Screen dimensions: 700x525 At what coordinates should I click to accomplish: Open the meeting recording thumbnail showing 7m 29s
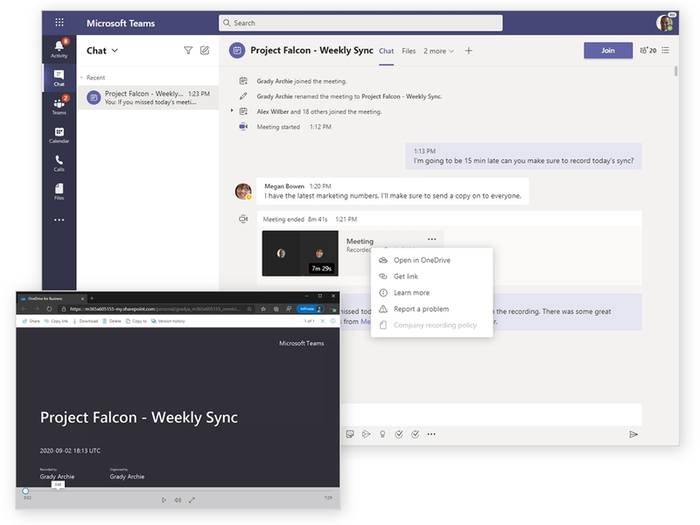click(x=300, y=254)
